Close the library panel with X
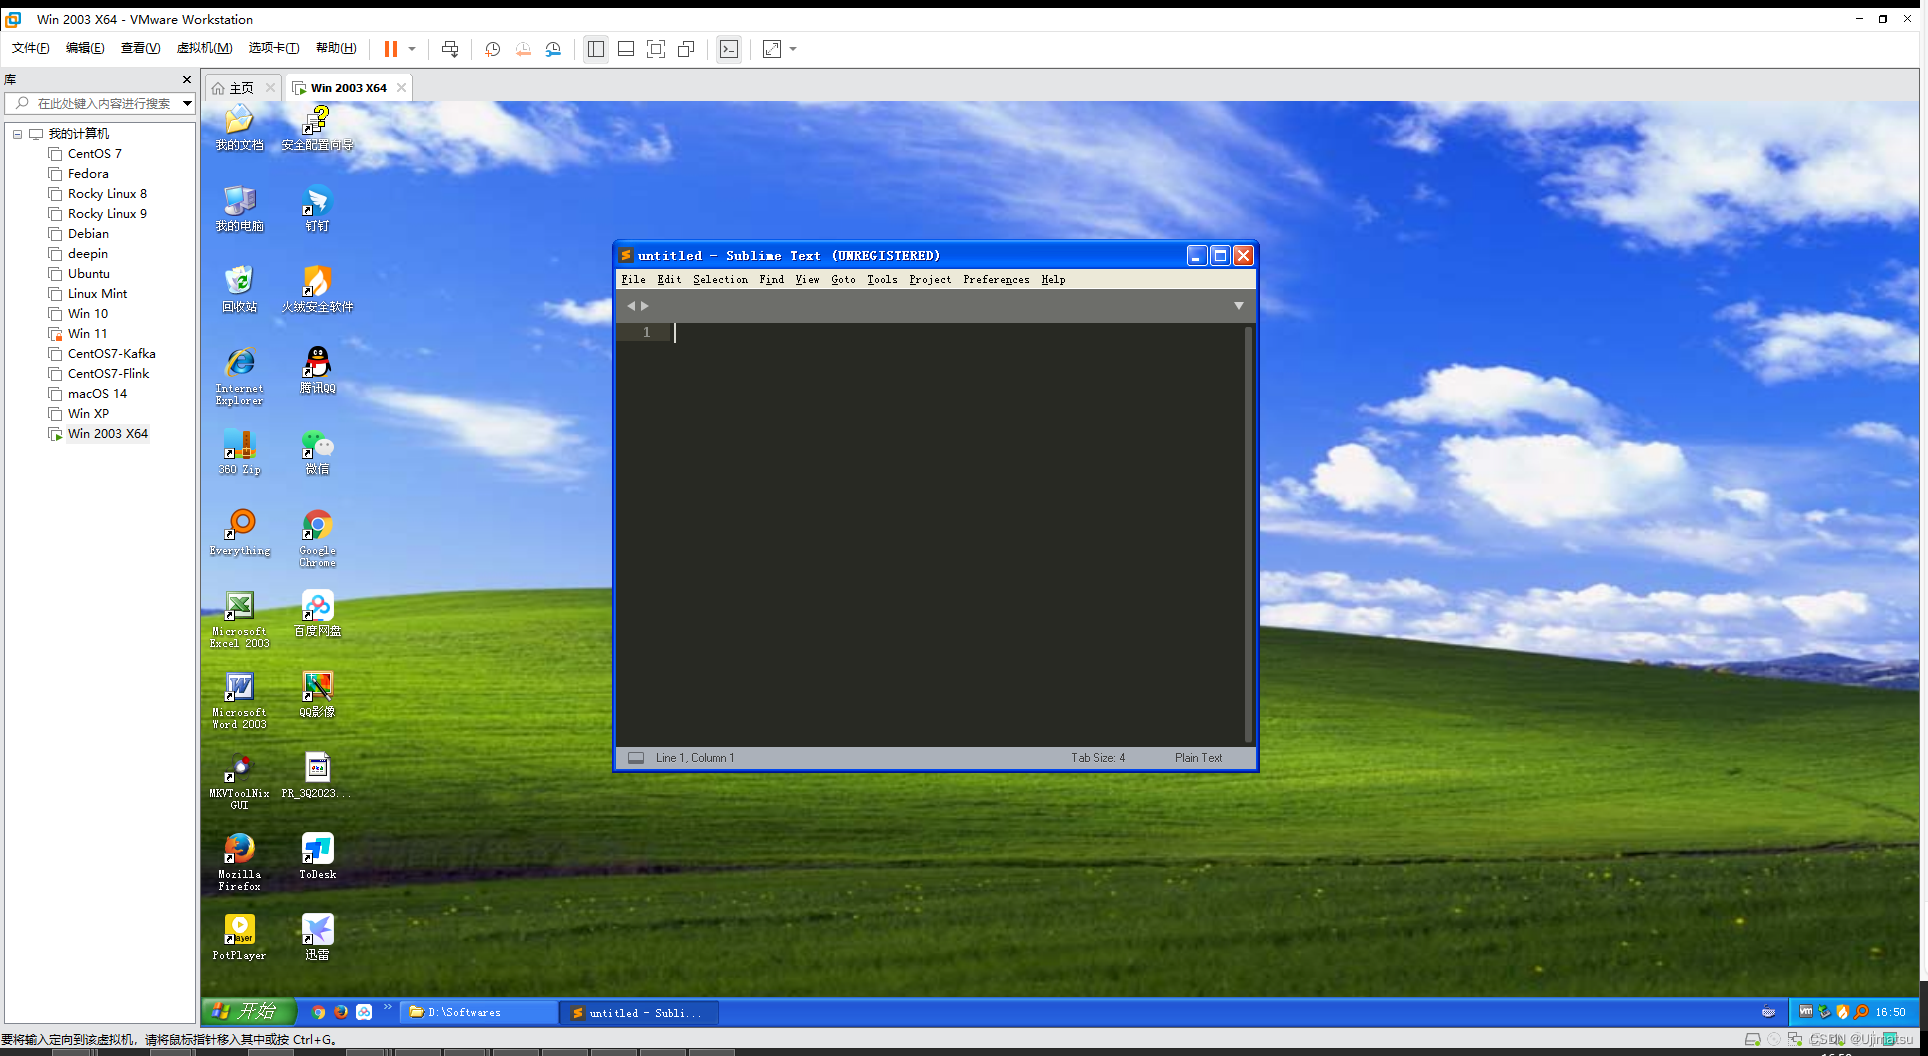 186,80
